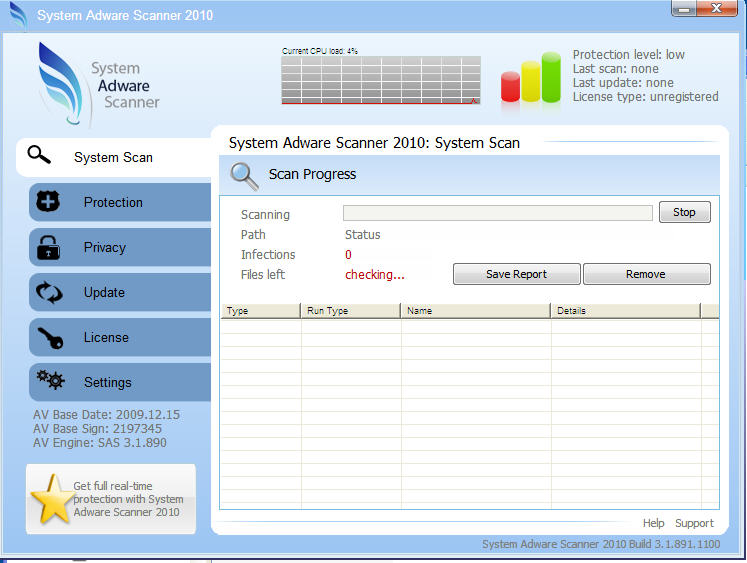Sort results by Details column header
The width and height of the screenshot is (747, 563).
(x=626, y=311)
